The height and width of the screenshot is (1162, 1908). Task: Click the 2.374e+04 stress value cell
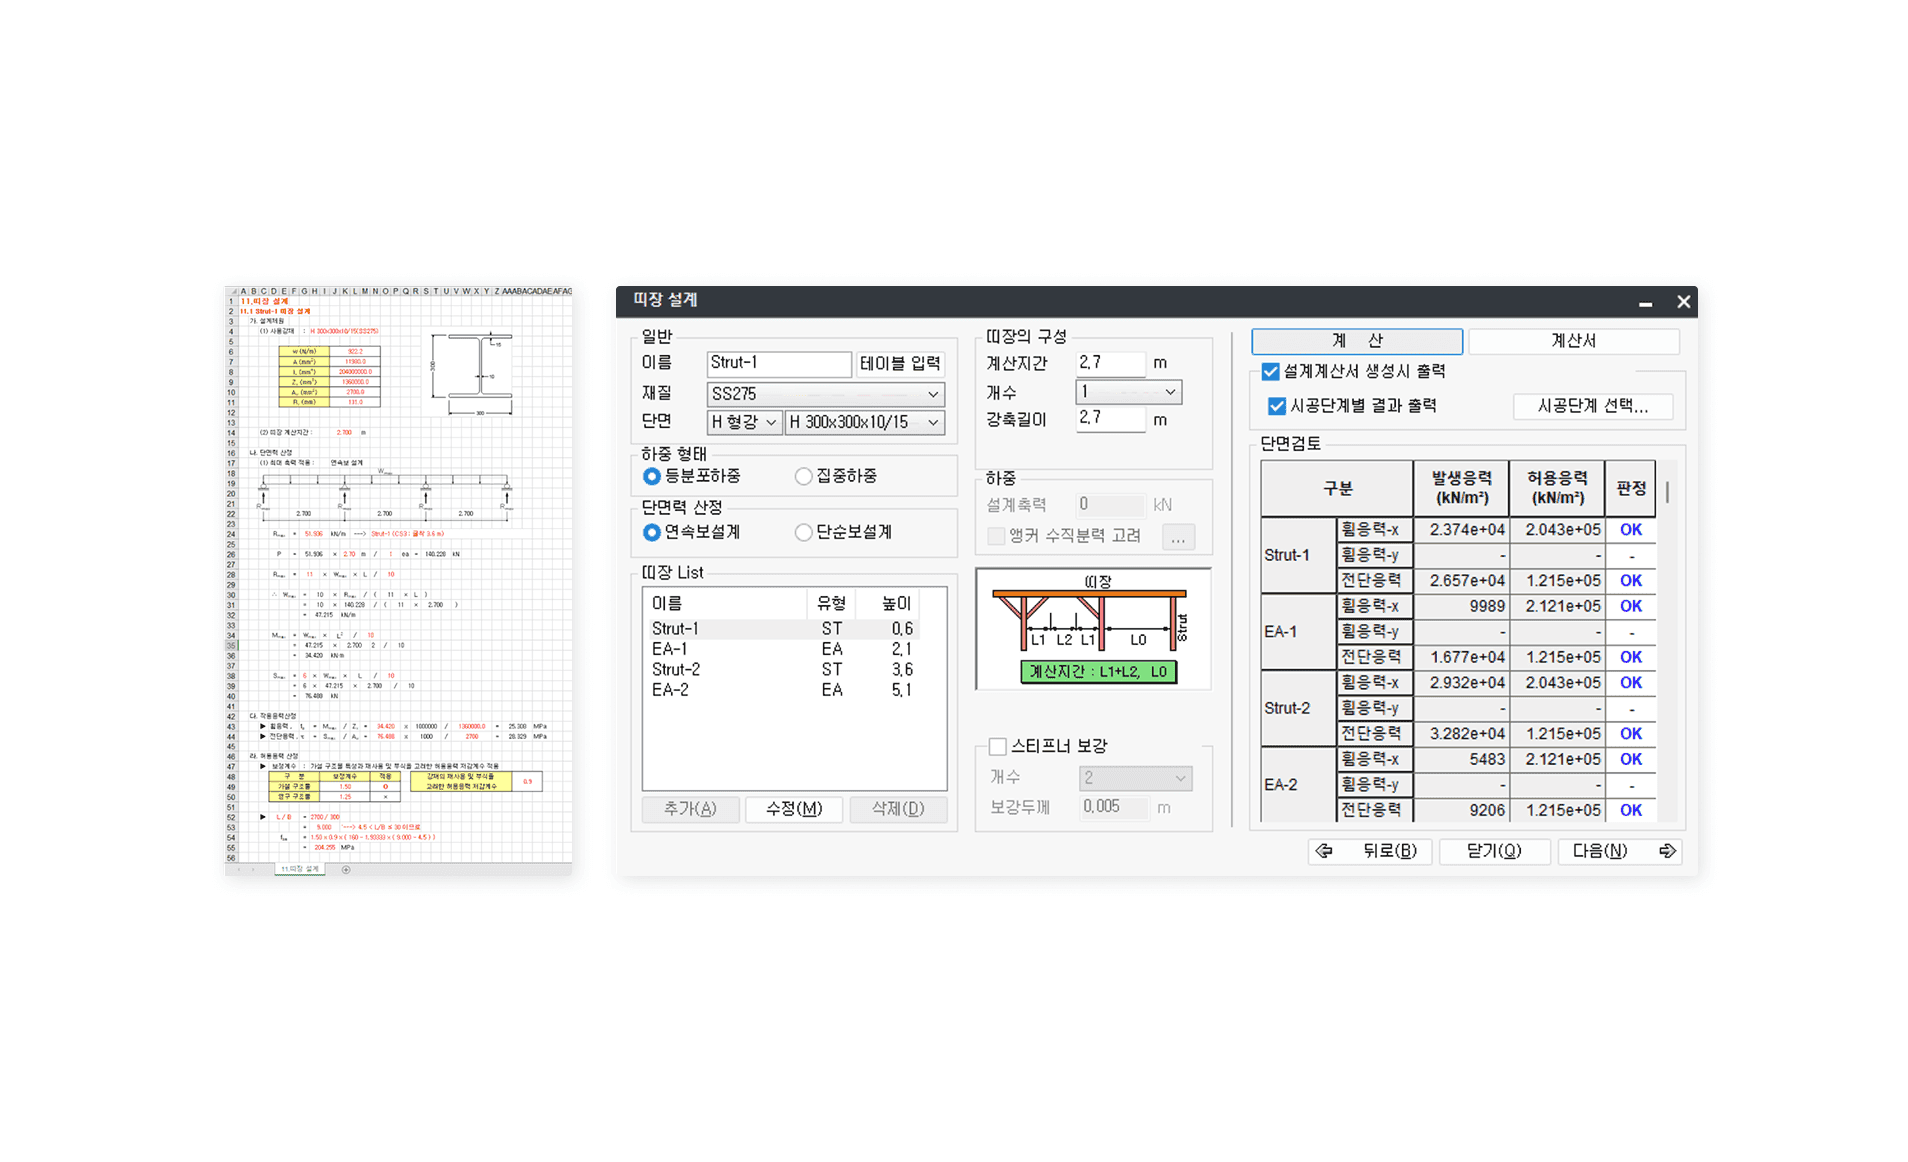1461,530
